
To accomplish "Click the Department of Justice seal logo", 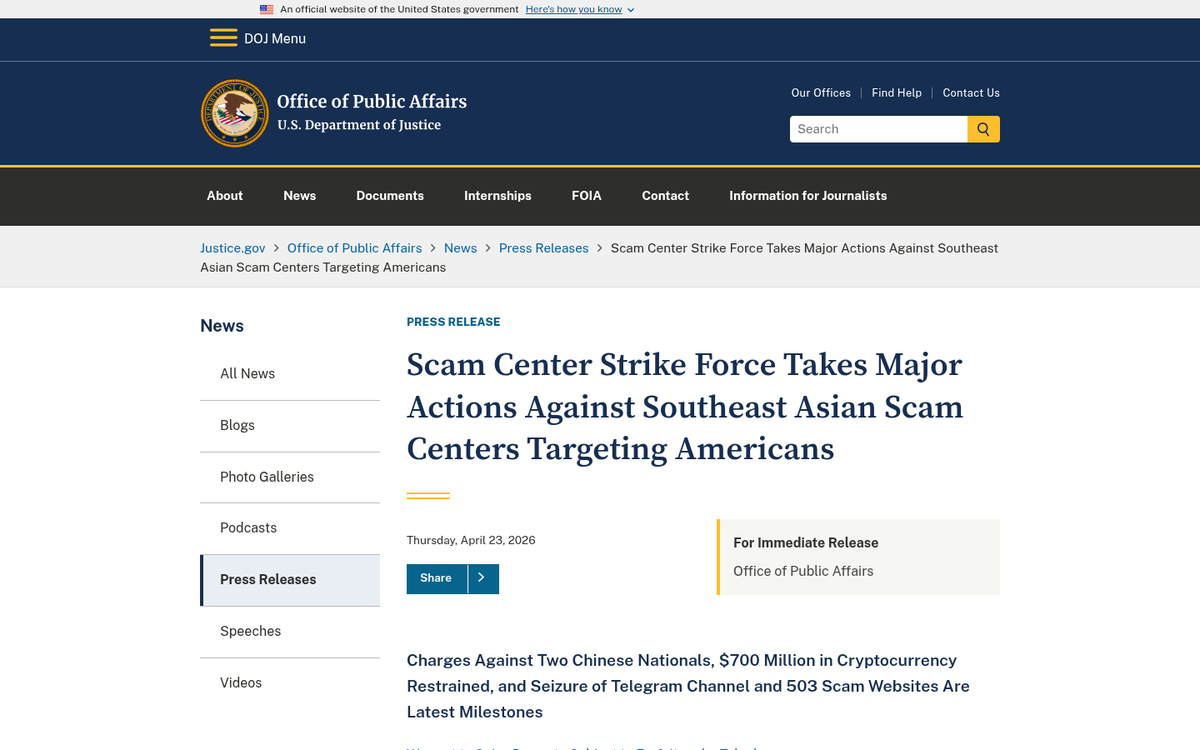I will point(235,113).
